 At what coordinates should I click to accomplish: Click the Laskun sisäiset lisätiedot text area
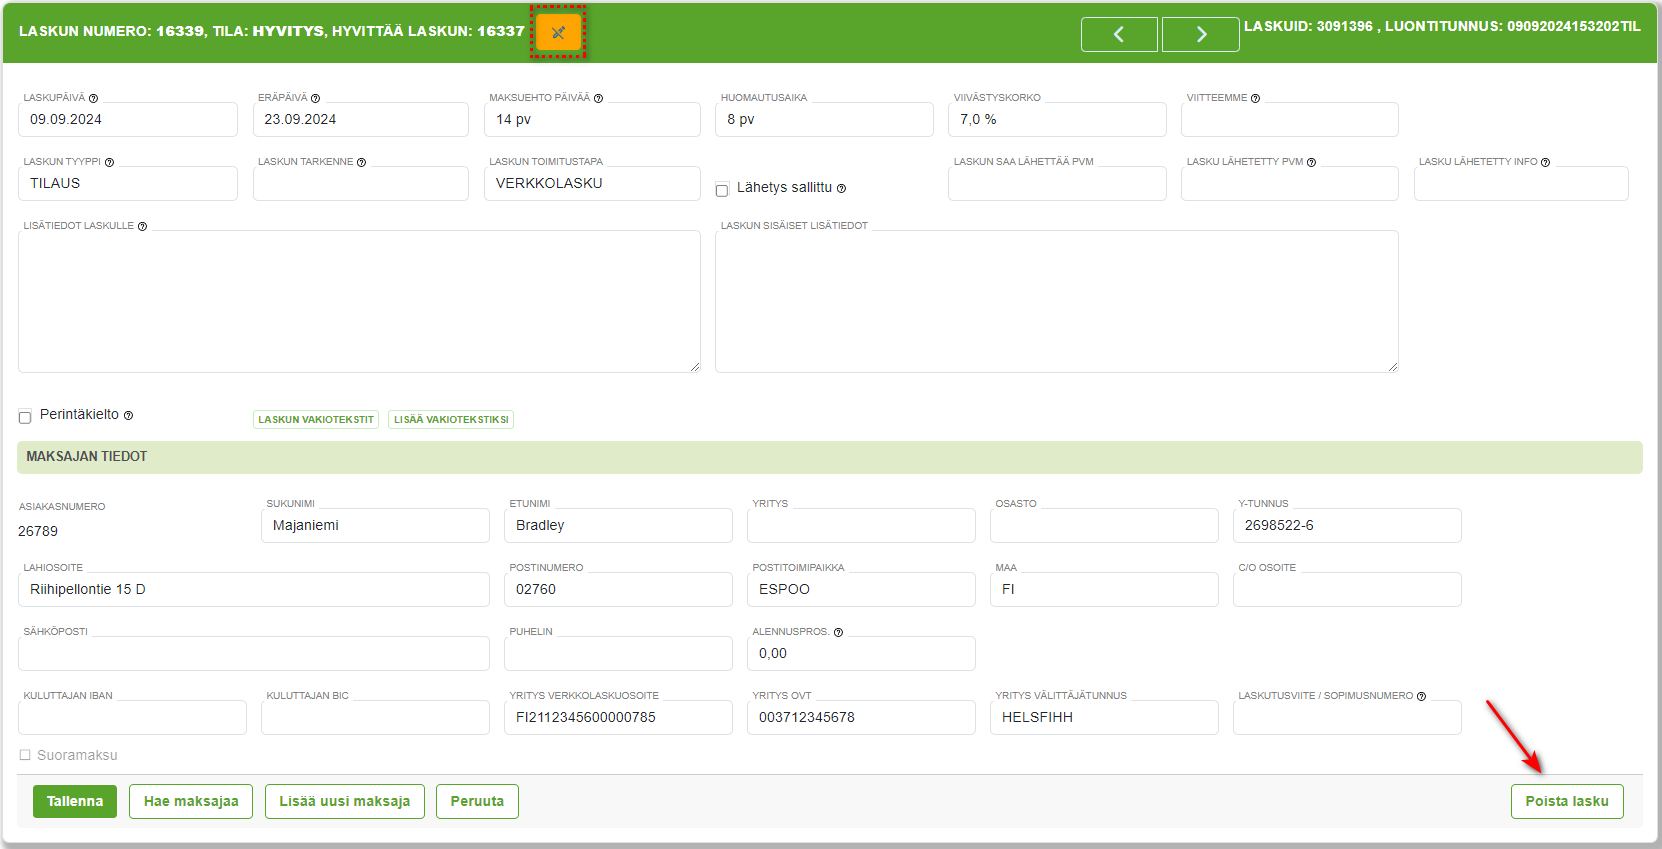click(x=1057, y=301)
